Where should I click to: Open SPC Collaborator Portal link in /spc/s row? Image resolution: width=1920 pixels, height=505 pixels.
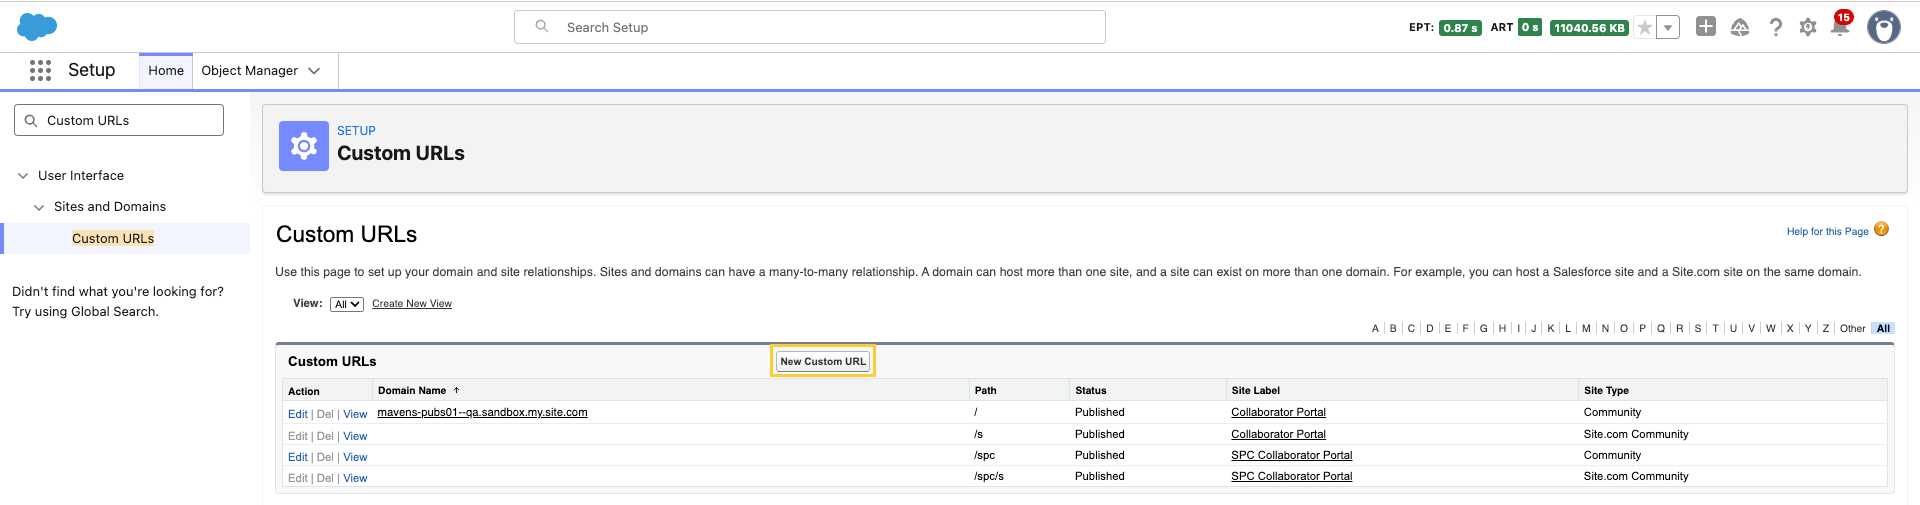[x=1291, y=476]
